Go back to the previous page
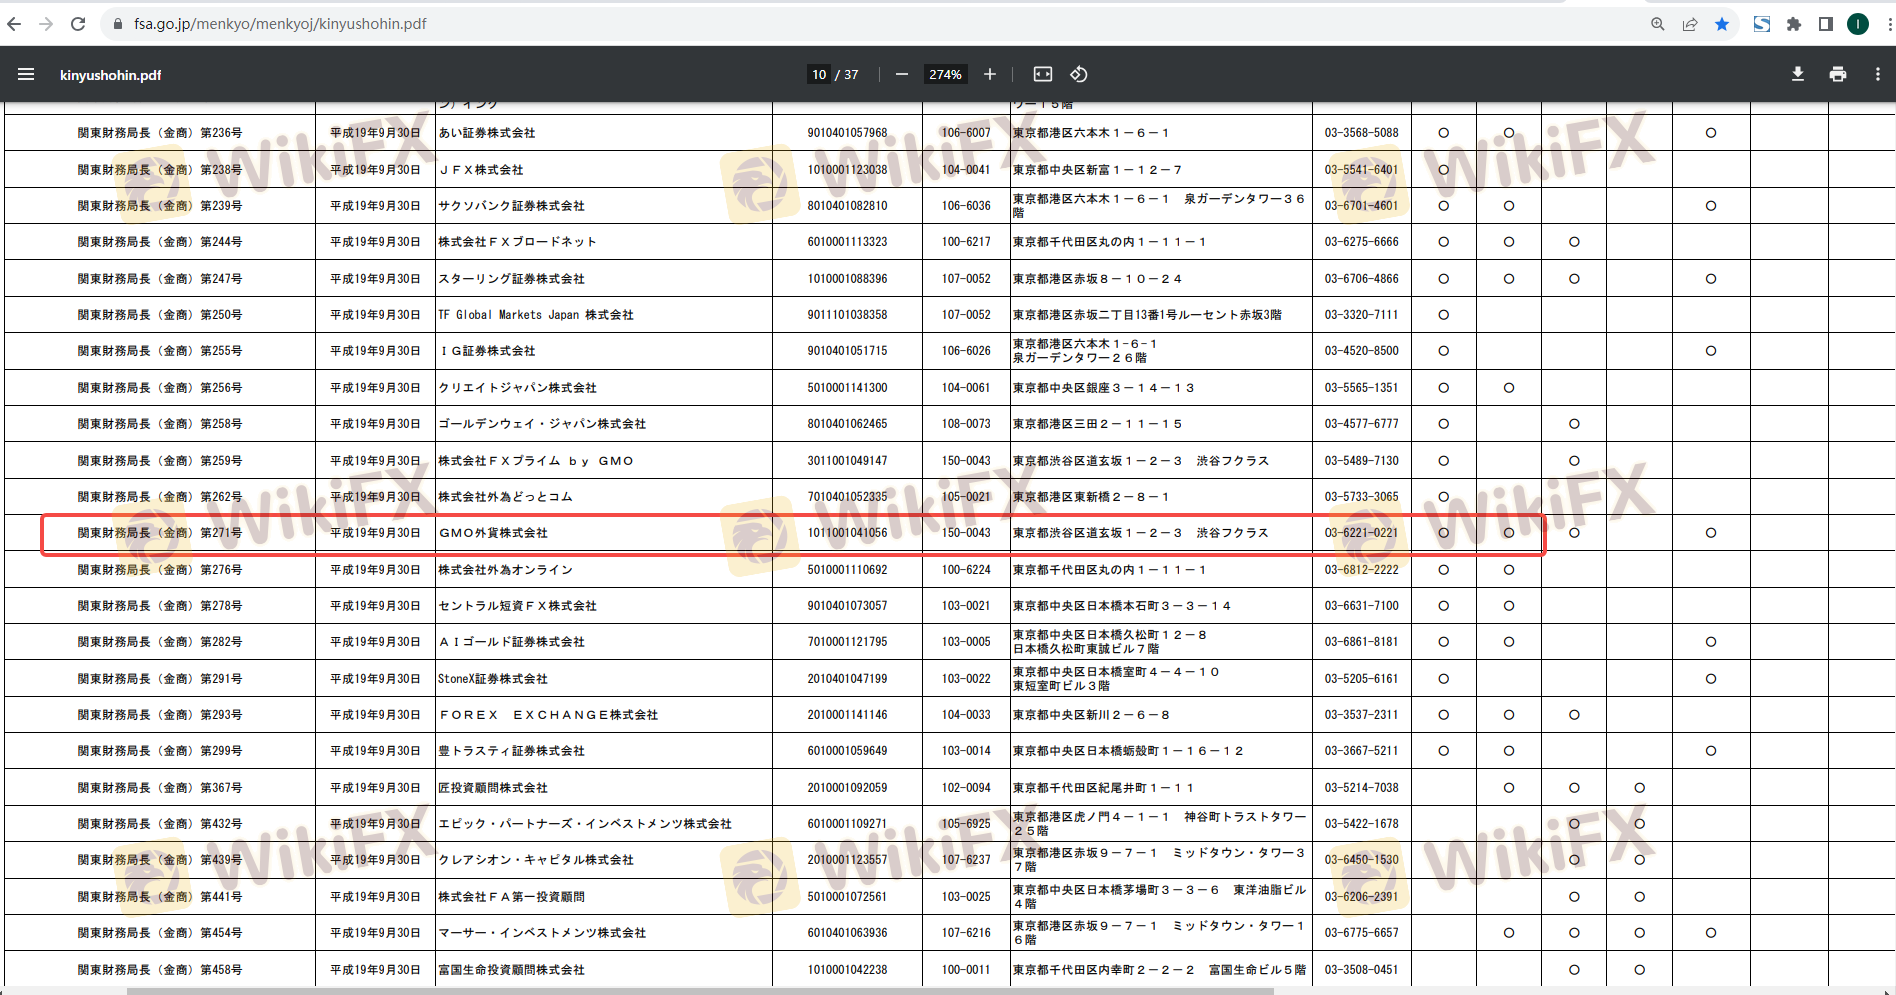 14,24
